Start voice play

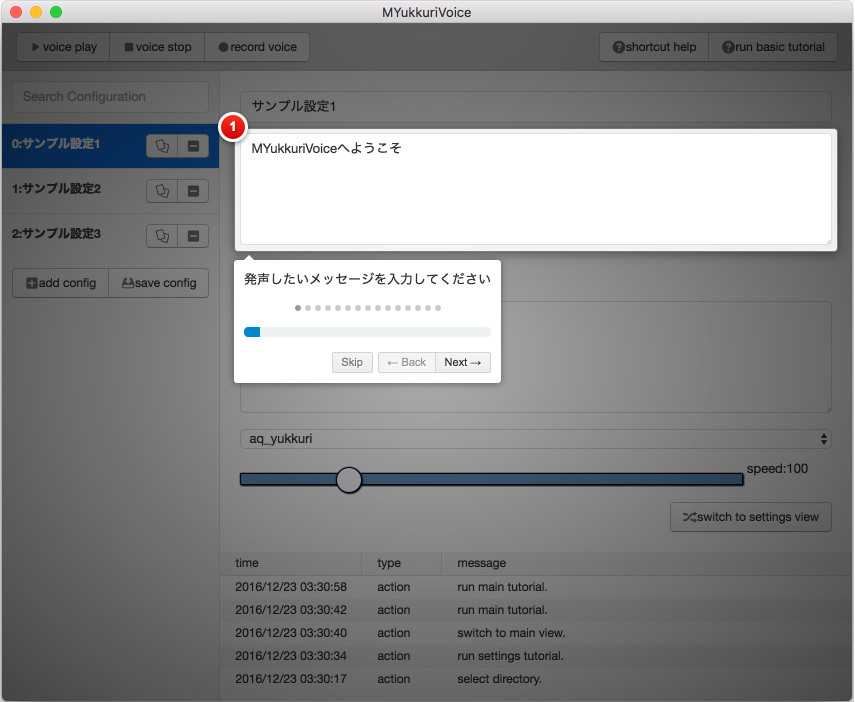click(63, 47)
